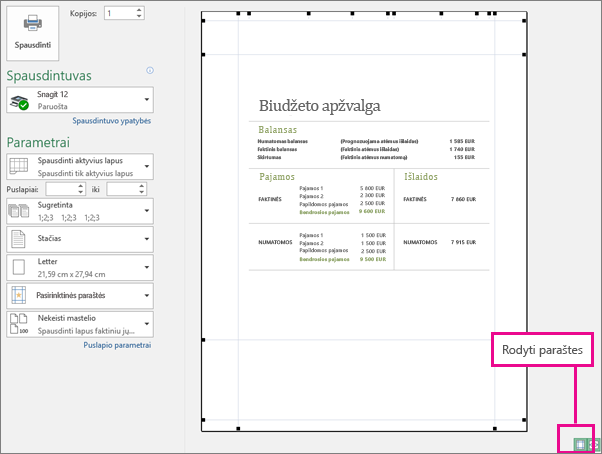The image size is (602, 454).
Task: Click the no scaling pages icon
Action: tap(18, 324)
